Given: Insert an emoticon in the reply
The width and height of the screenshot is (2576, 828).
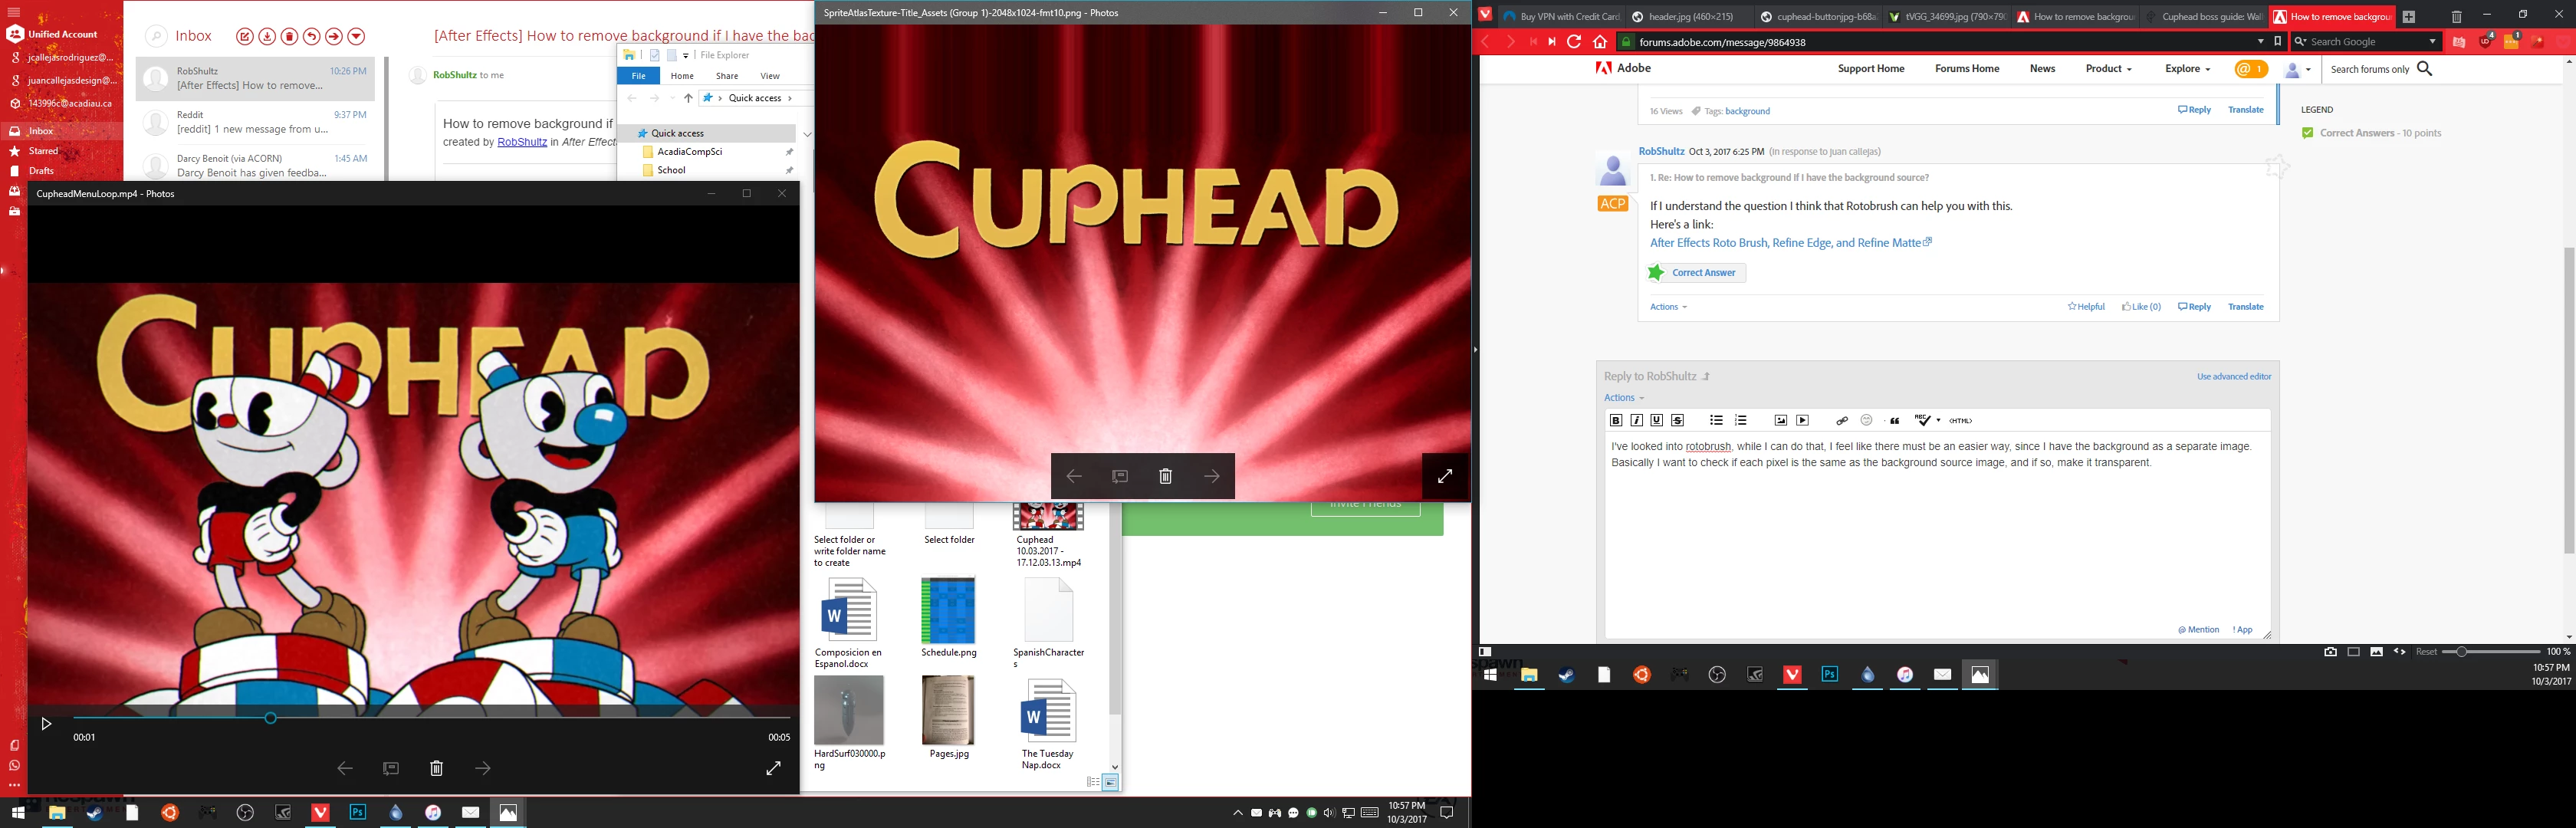Looking at the screenshot, I should point(1866,420).
